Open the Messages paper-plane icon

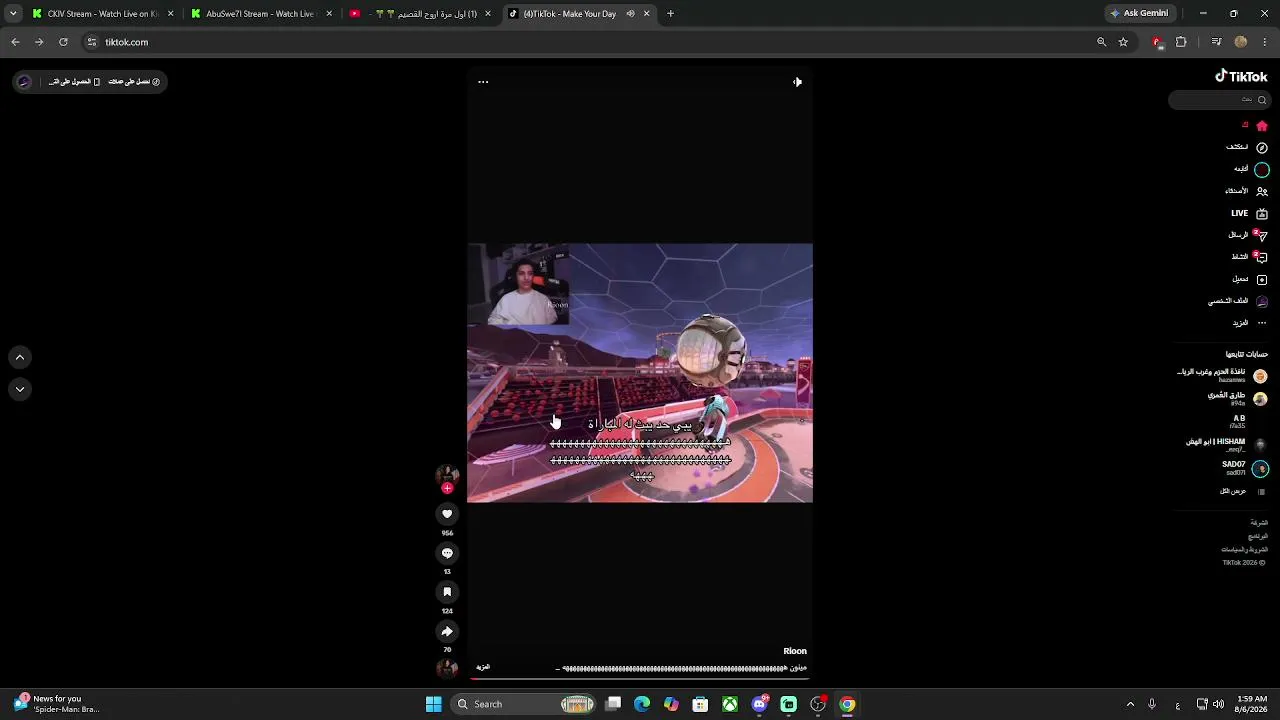[x=1262, y=236]
